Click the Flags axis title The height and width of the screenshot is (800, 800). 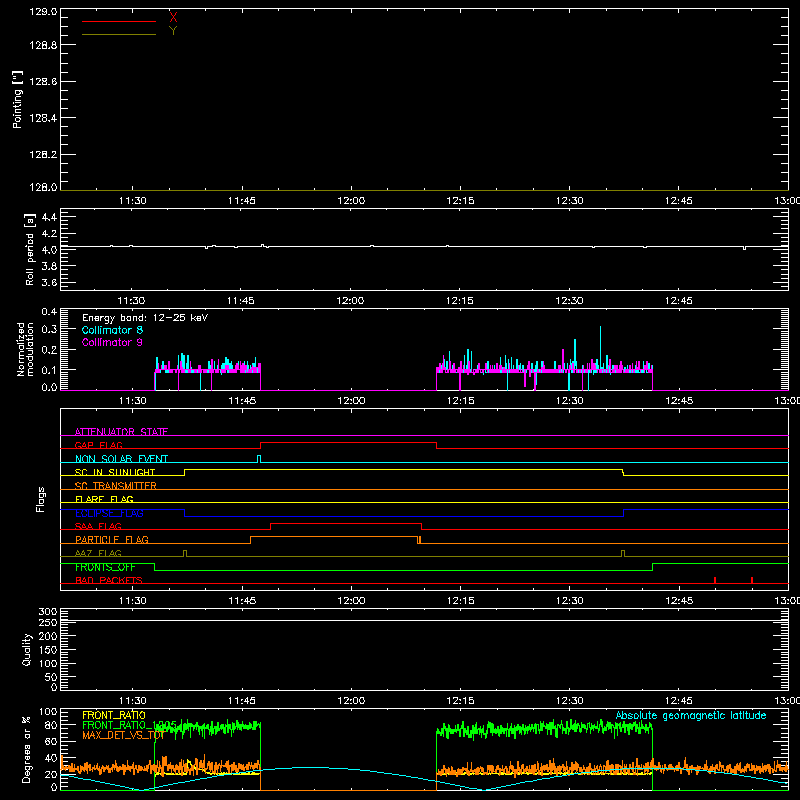tap(41, 499)
